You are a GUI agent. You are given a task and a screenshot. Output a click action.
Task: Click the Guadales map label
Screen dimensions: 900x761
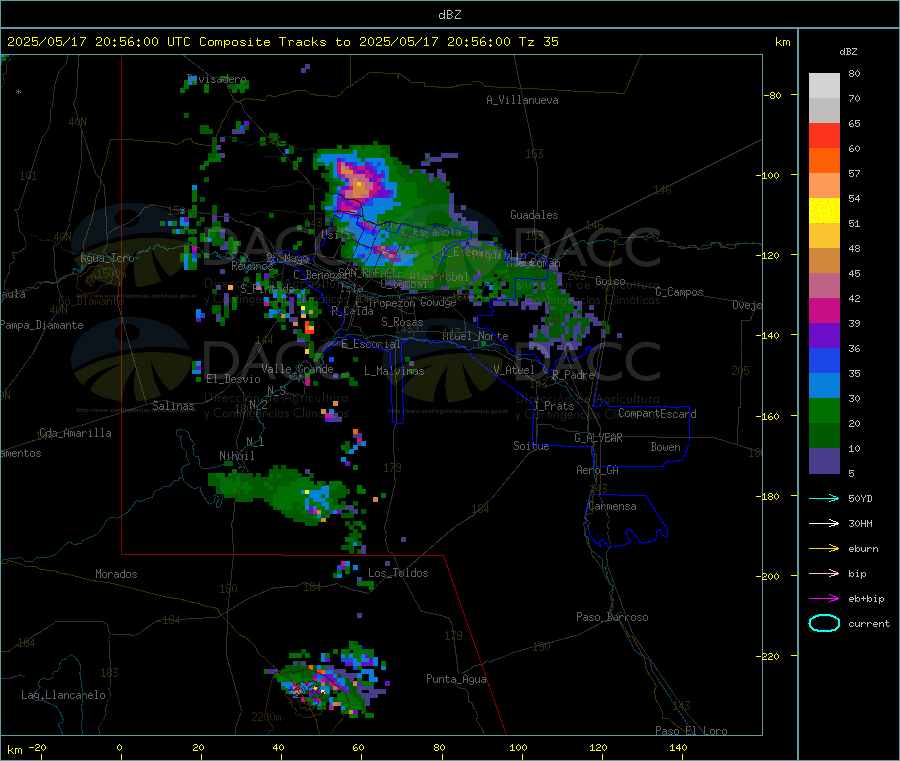coord(534,215)
